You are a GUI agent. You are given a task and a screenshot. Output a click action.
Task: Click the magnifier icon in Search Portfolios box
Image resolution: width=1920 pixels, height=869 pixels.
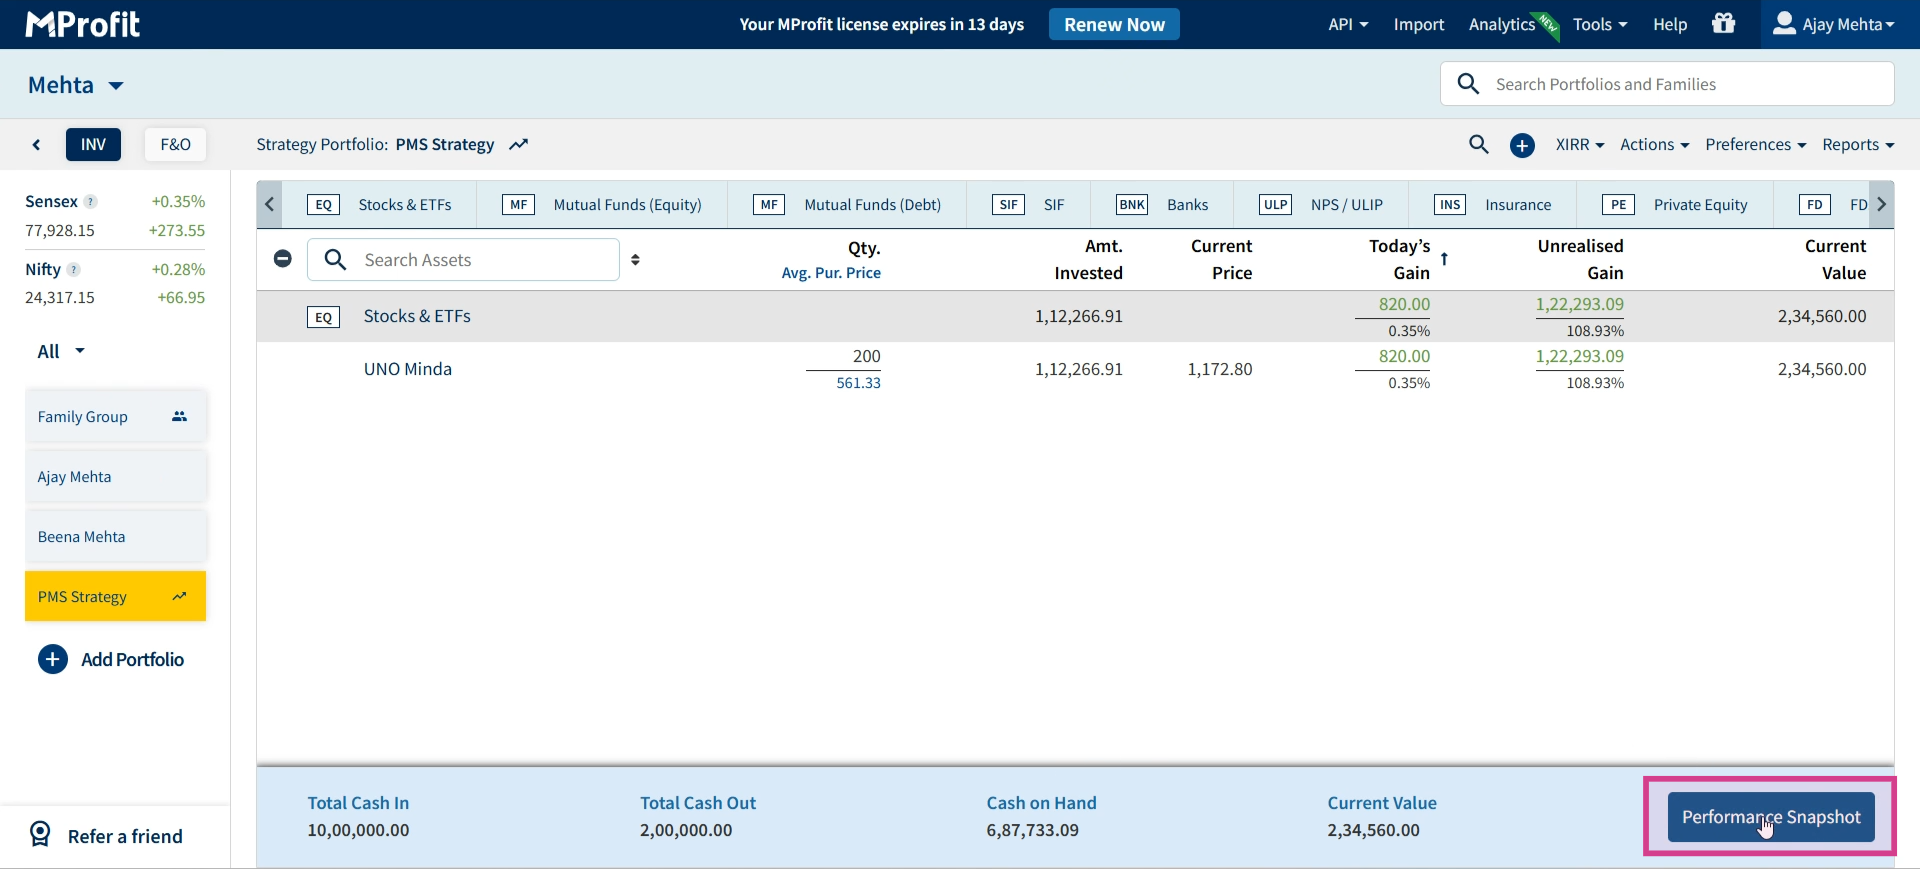1468,84
